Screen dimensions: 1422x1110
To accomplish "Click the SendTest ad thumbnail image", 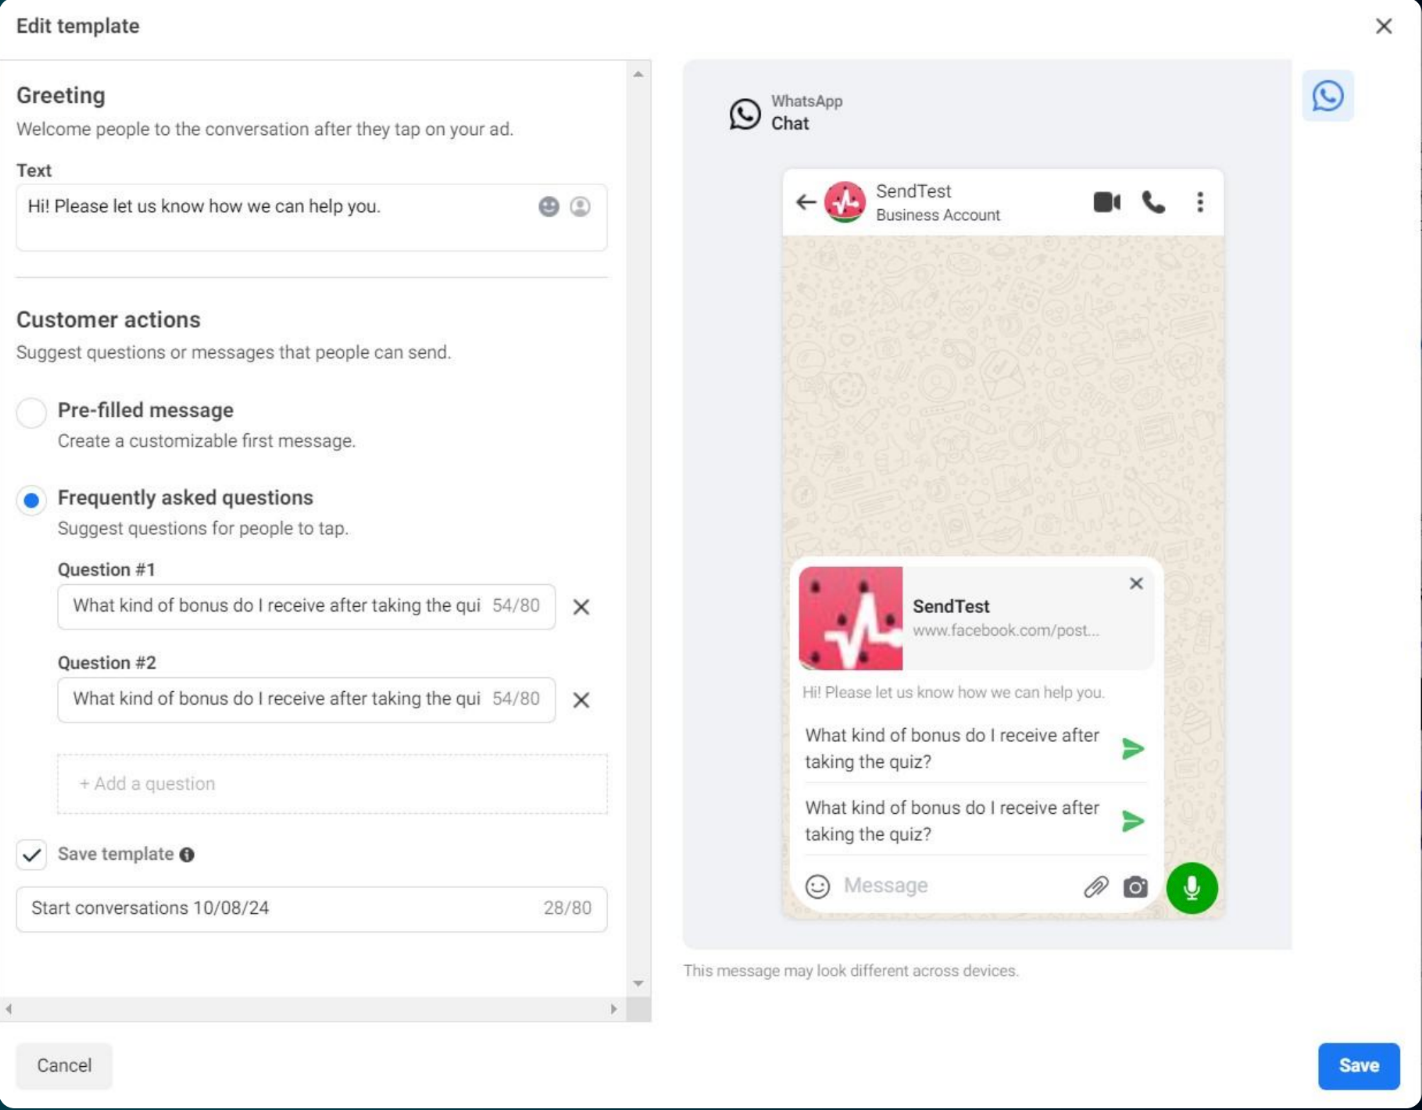I will click(x=851, y=618).
